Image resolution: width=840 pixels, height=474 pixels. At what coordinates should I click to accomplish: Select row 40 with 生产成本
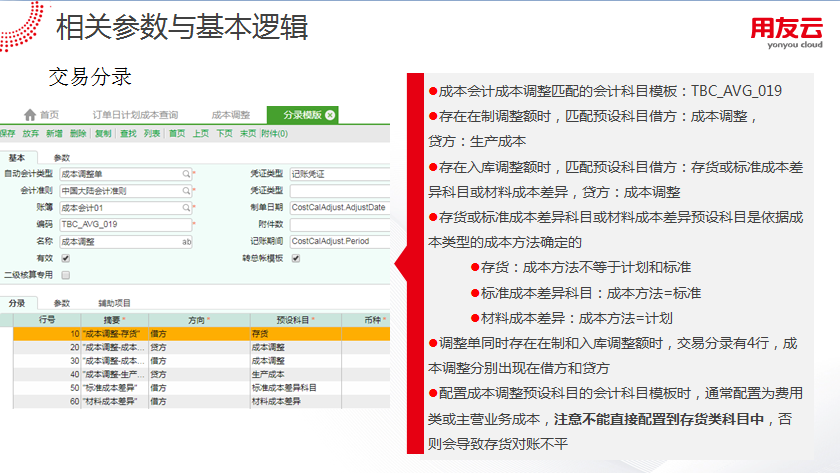coord(200,373)
